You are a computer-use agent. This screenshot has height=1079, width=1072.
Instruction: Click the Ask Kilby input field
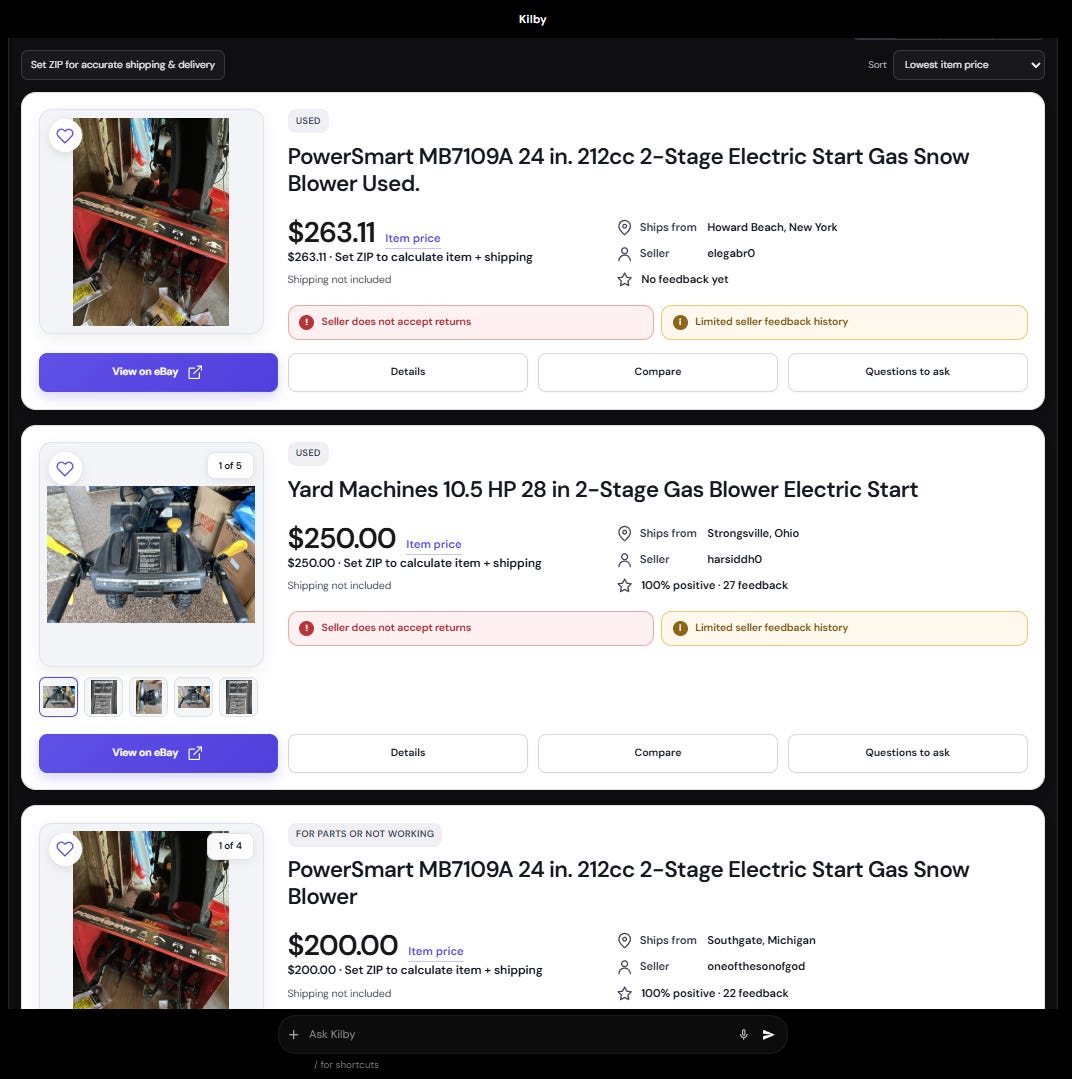tap(519, 1034)
